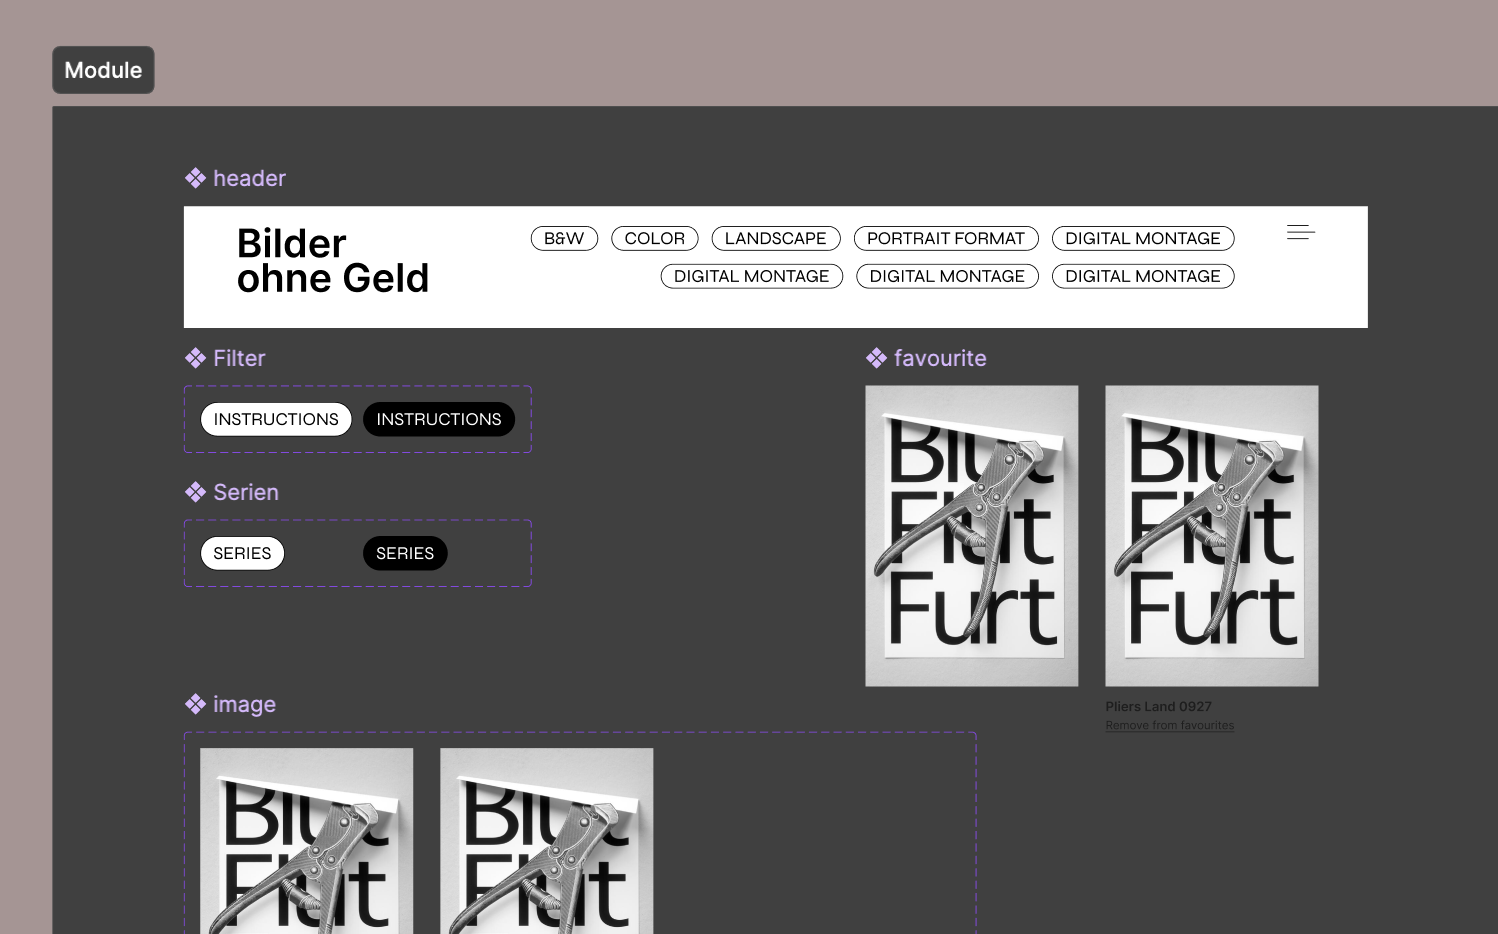Toggle the PORTRAIT FORMAT filter tag

tap(946, 238)
